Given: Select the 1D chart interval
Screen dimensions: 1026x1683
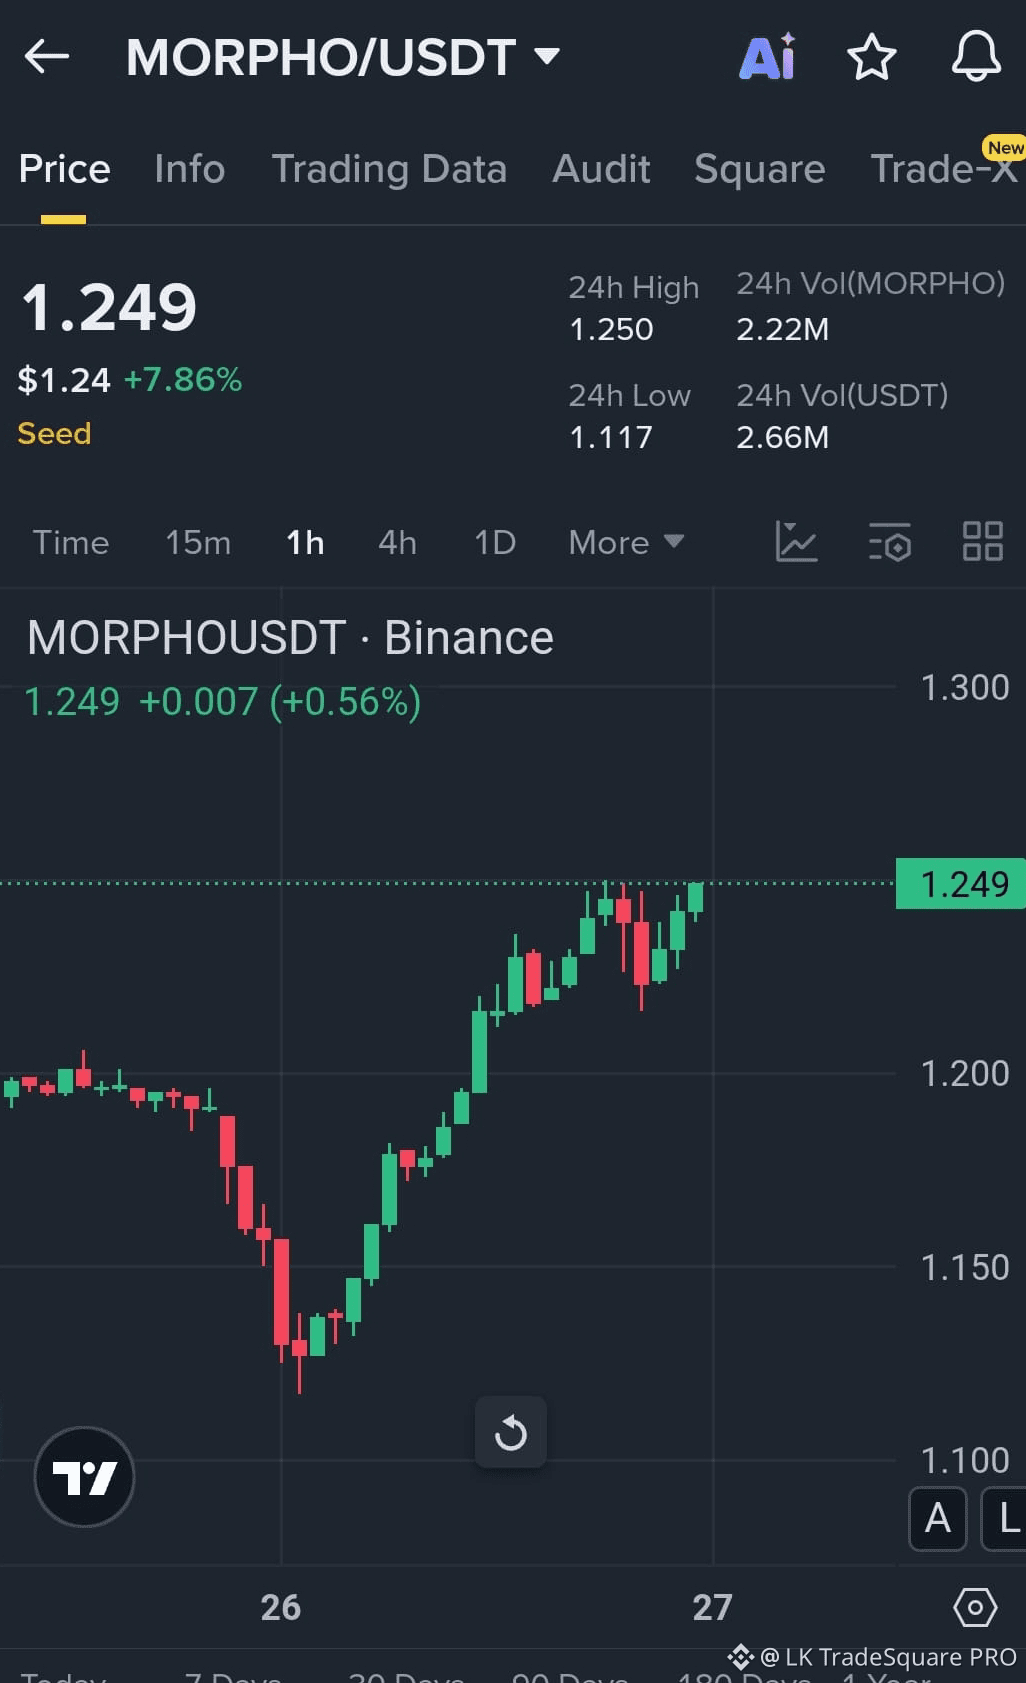Looking at the screenshot, I should click(x=494, y=542).
